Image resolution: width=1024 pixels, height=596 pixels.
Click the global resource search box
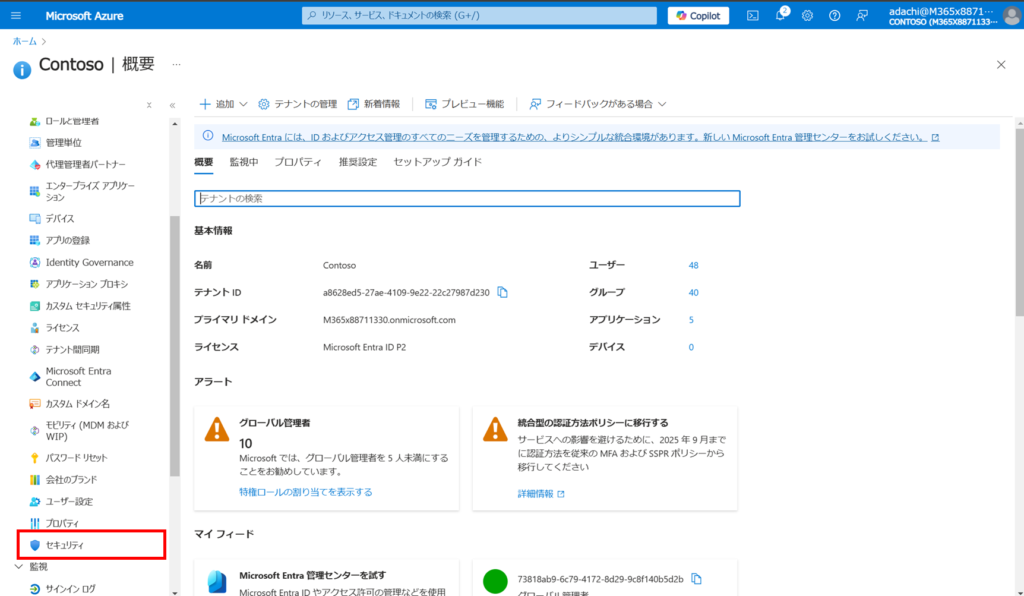click(479, 15)
